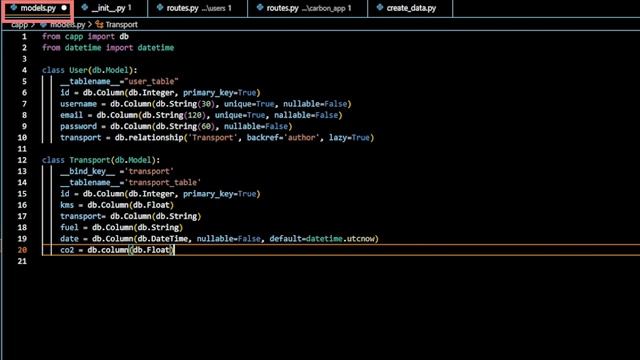The image size is (640, 360).
Task: Click line number 12 in gutter
Action: [x=22, y=160]
